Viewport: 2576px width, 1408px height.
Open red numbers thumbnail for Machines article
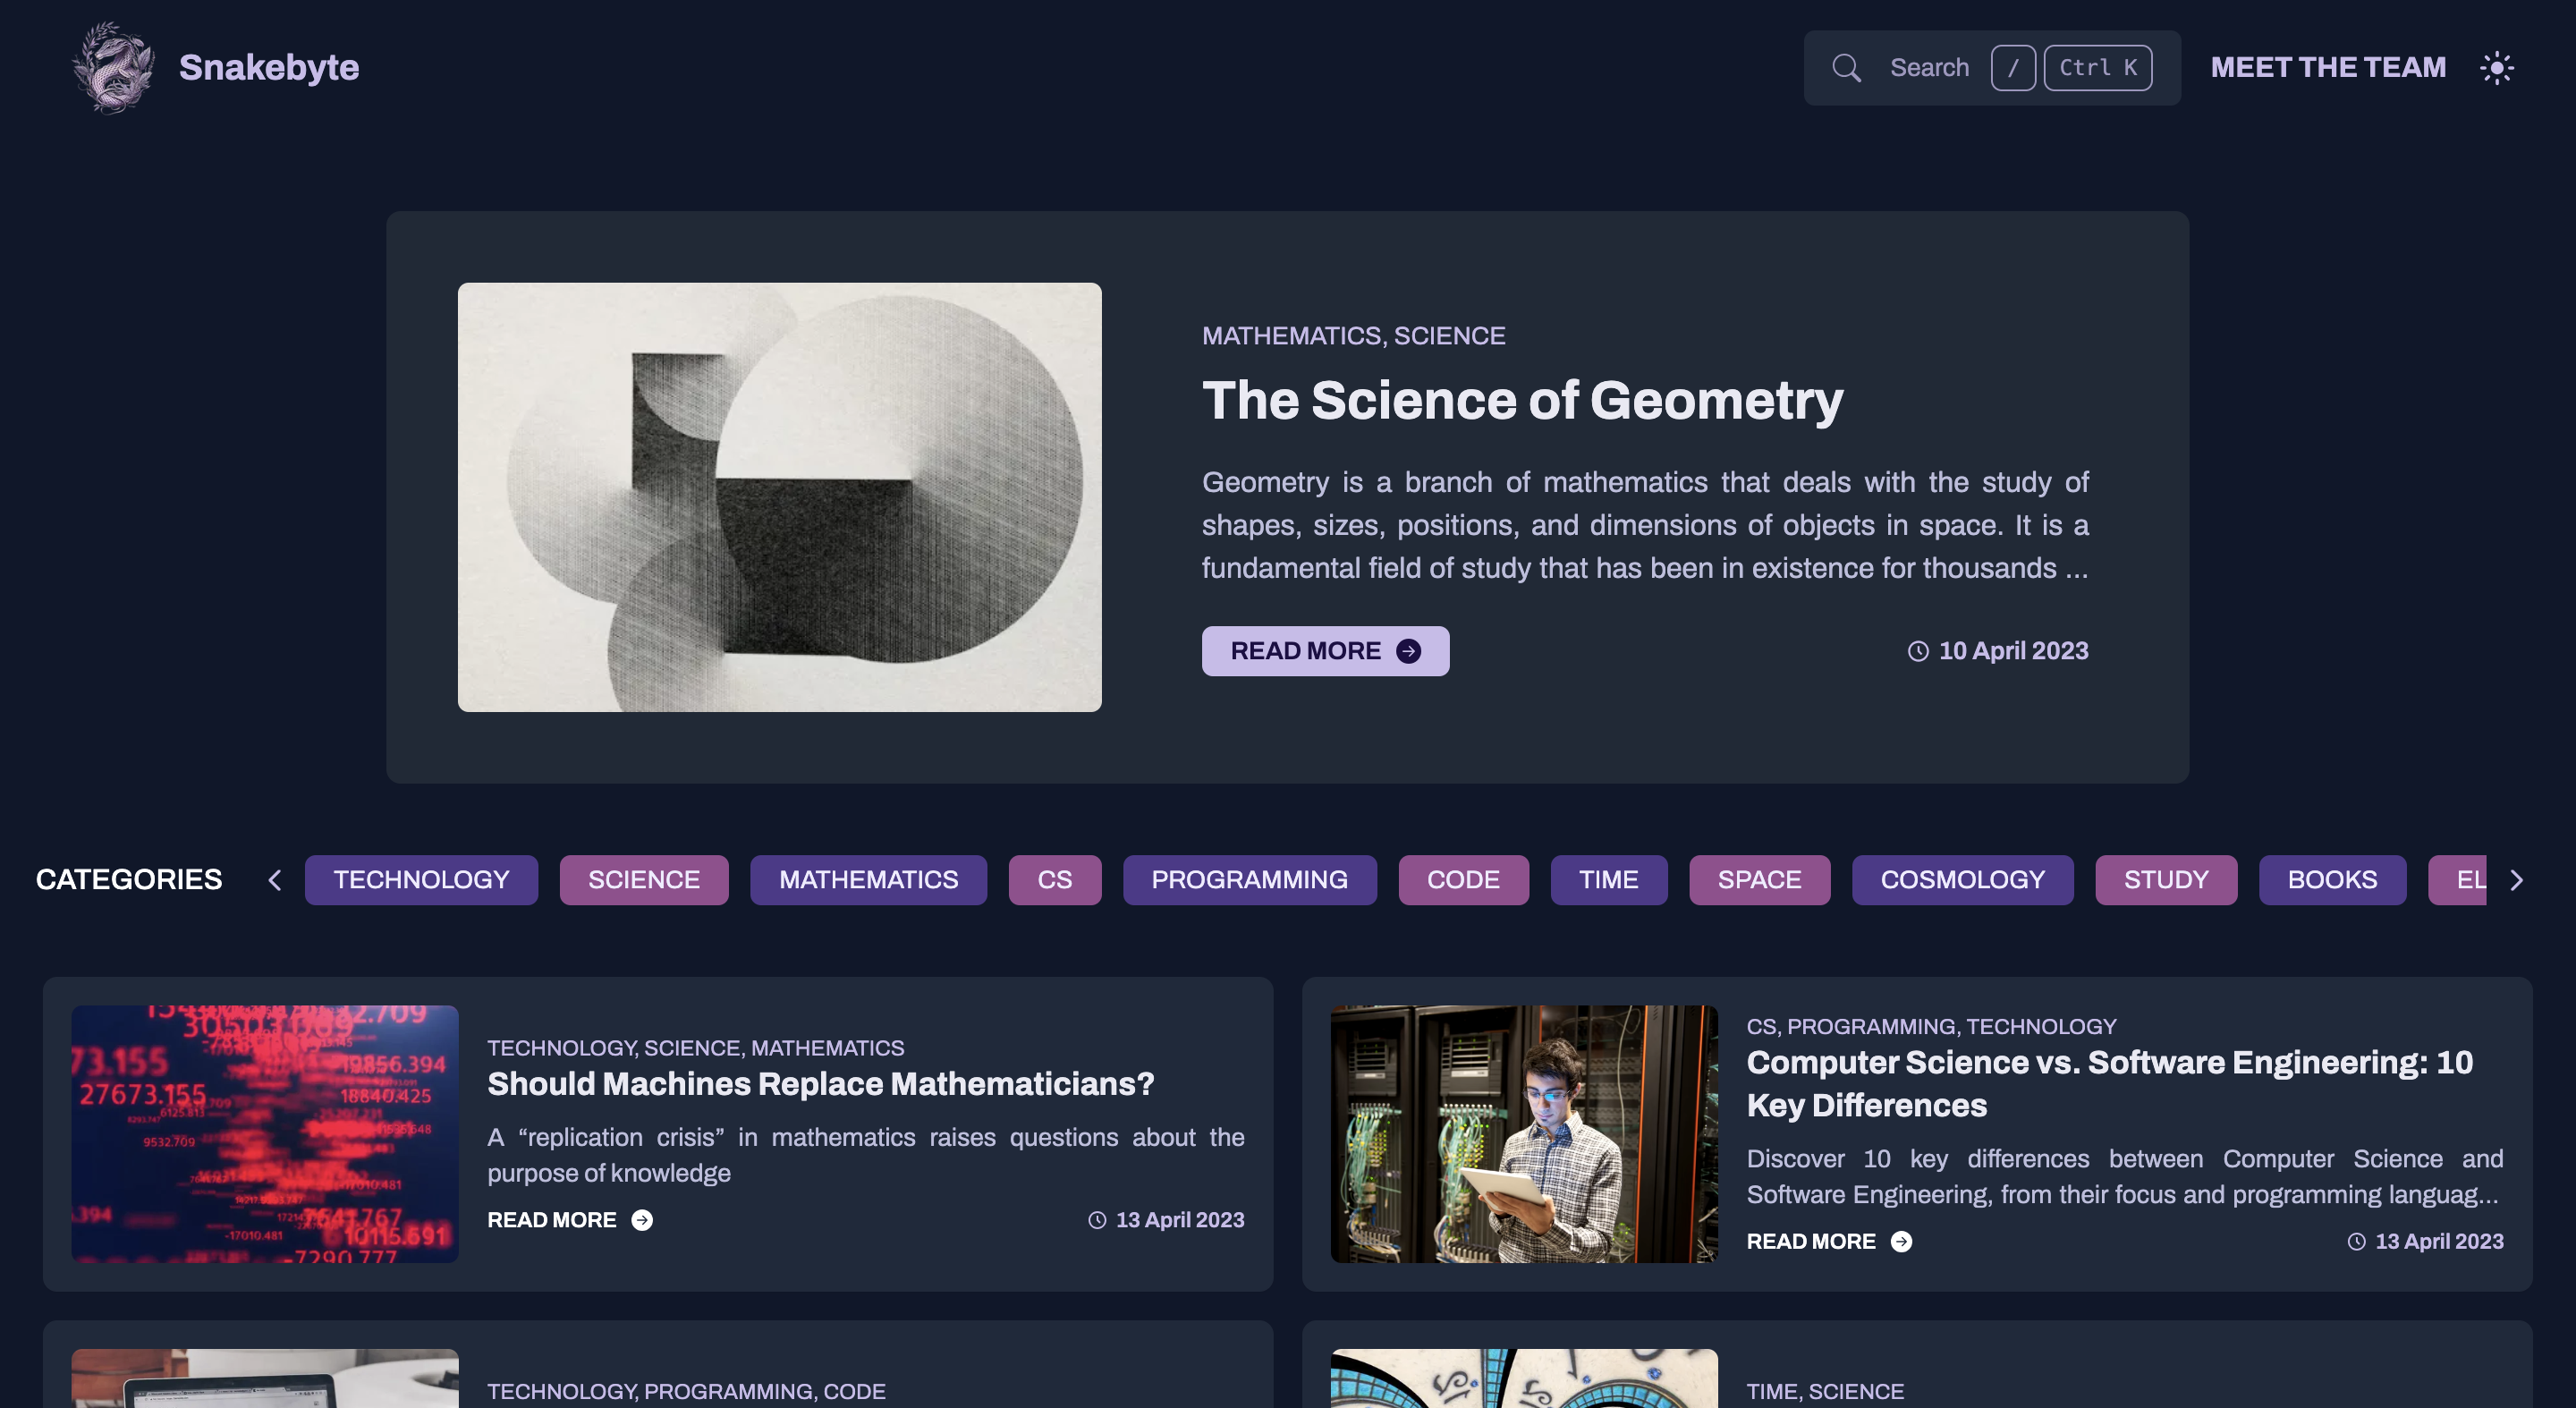click(265, 1134)
